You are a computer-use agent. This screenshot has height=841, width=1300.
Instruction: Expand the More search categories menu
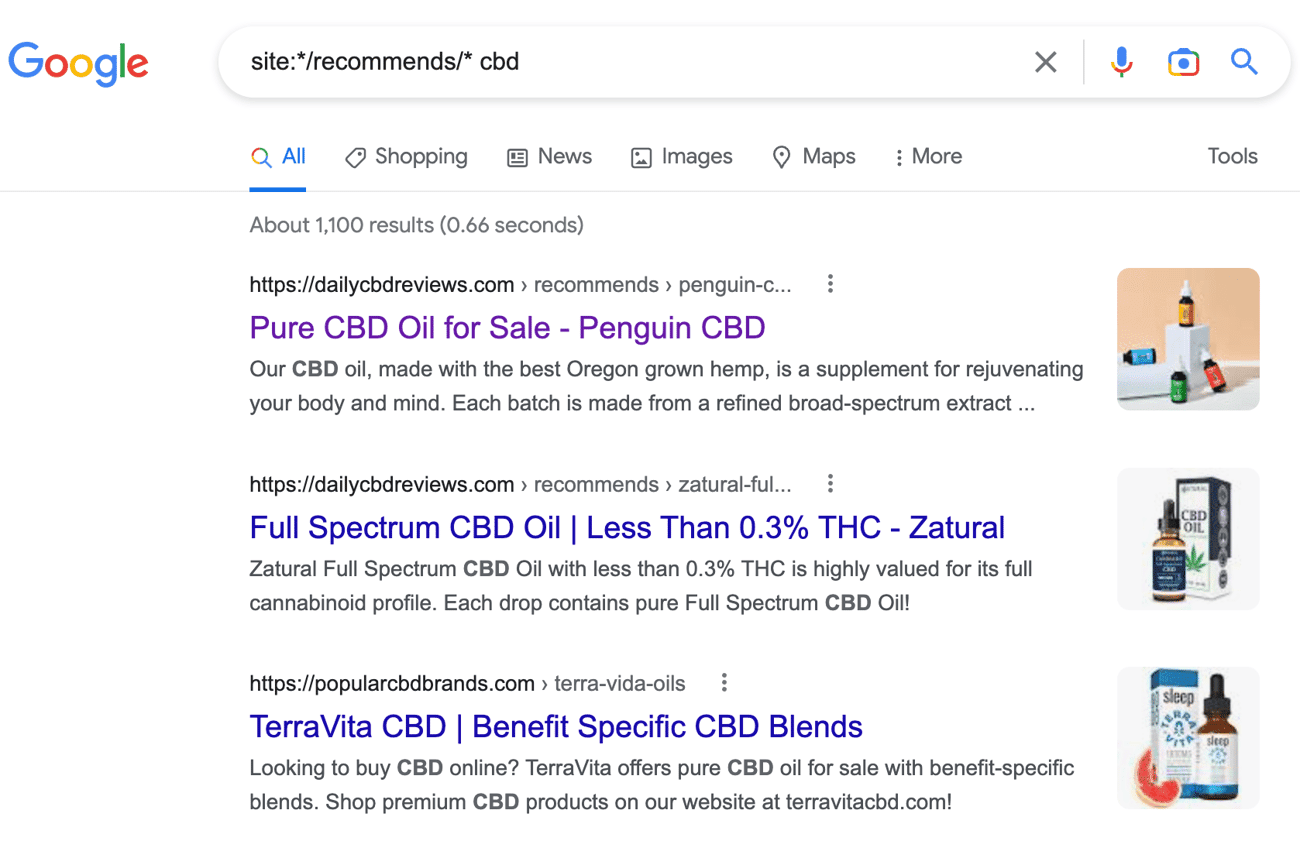(x=928, y=157)
